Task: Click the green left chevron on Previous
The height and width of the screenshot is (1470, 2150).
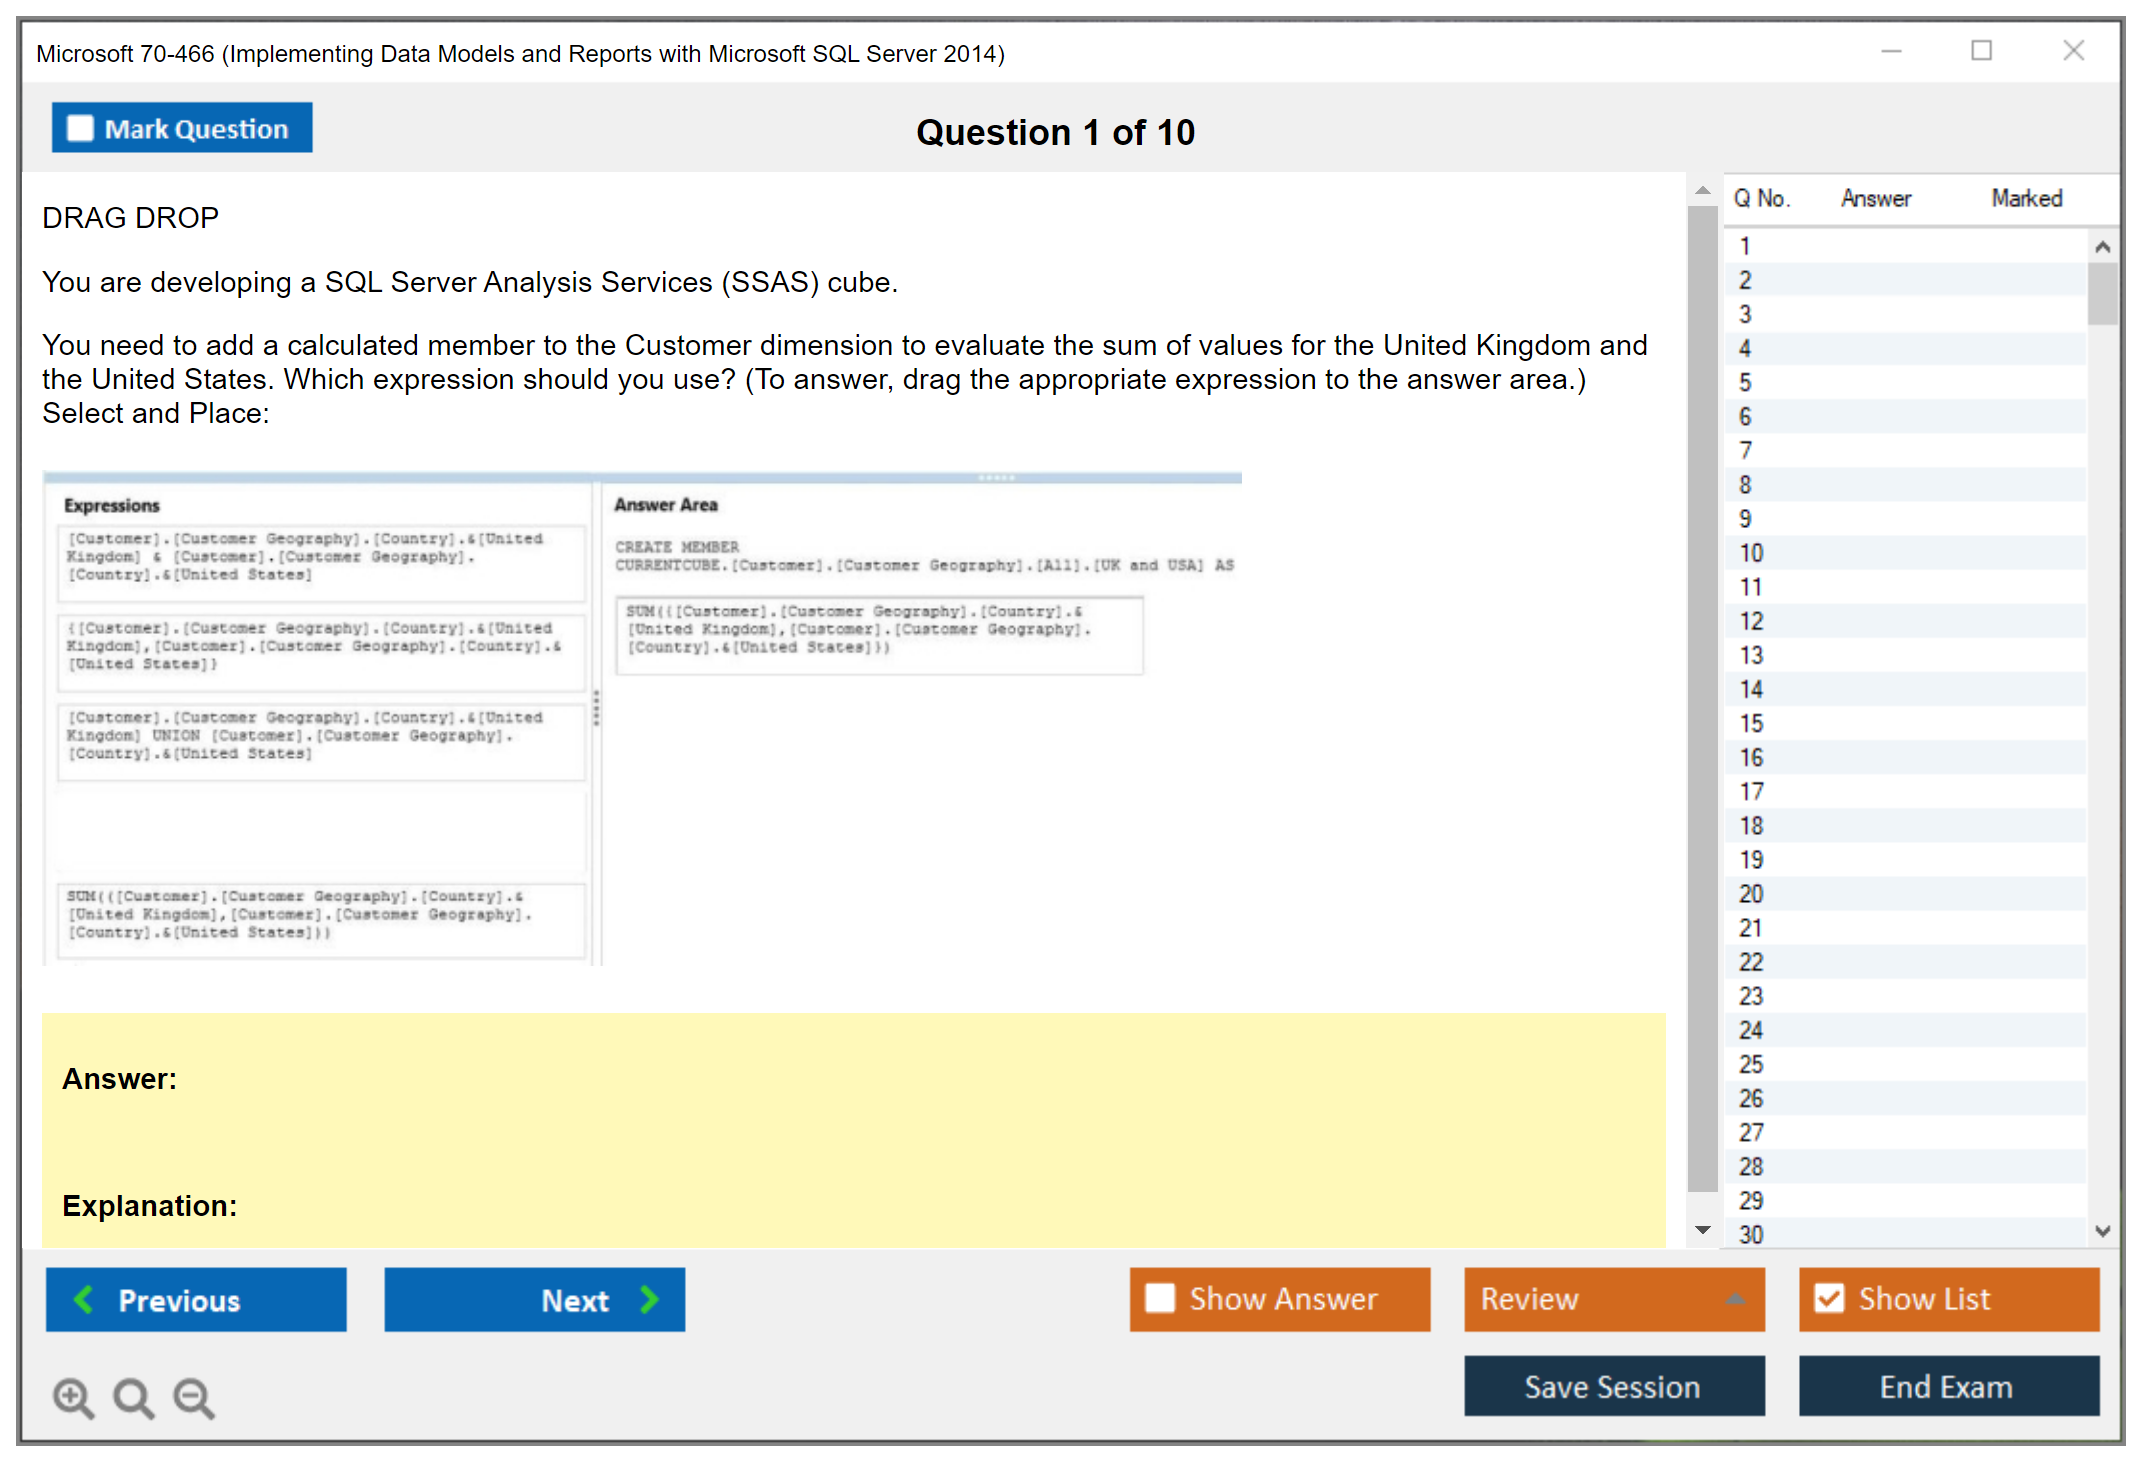Action: point(84,1299)
